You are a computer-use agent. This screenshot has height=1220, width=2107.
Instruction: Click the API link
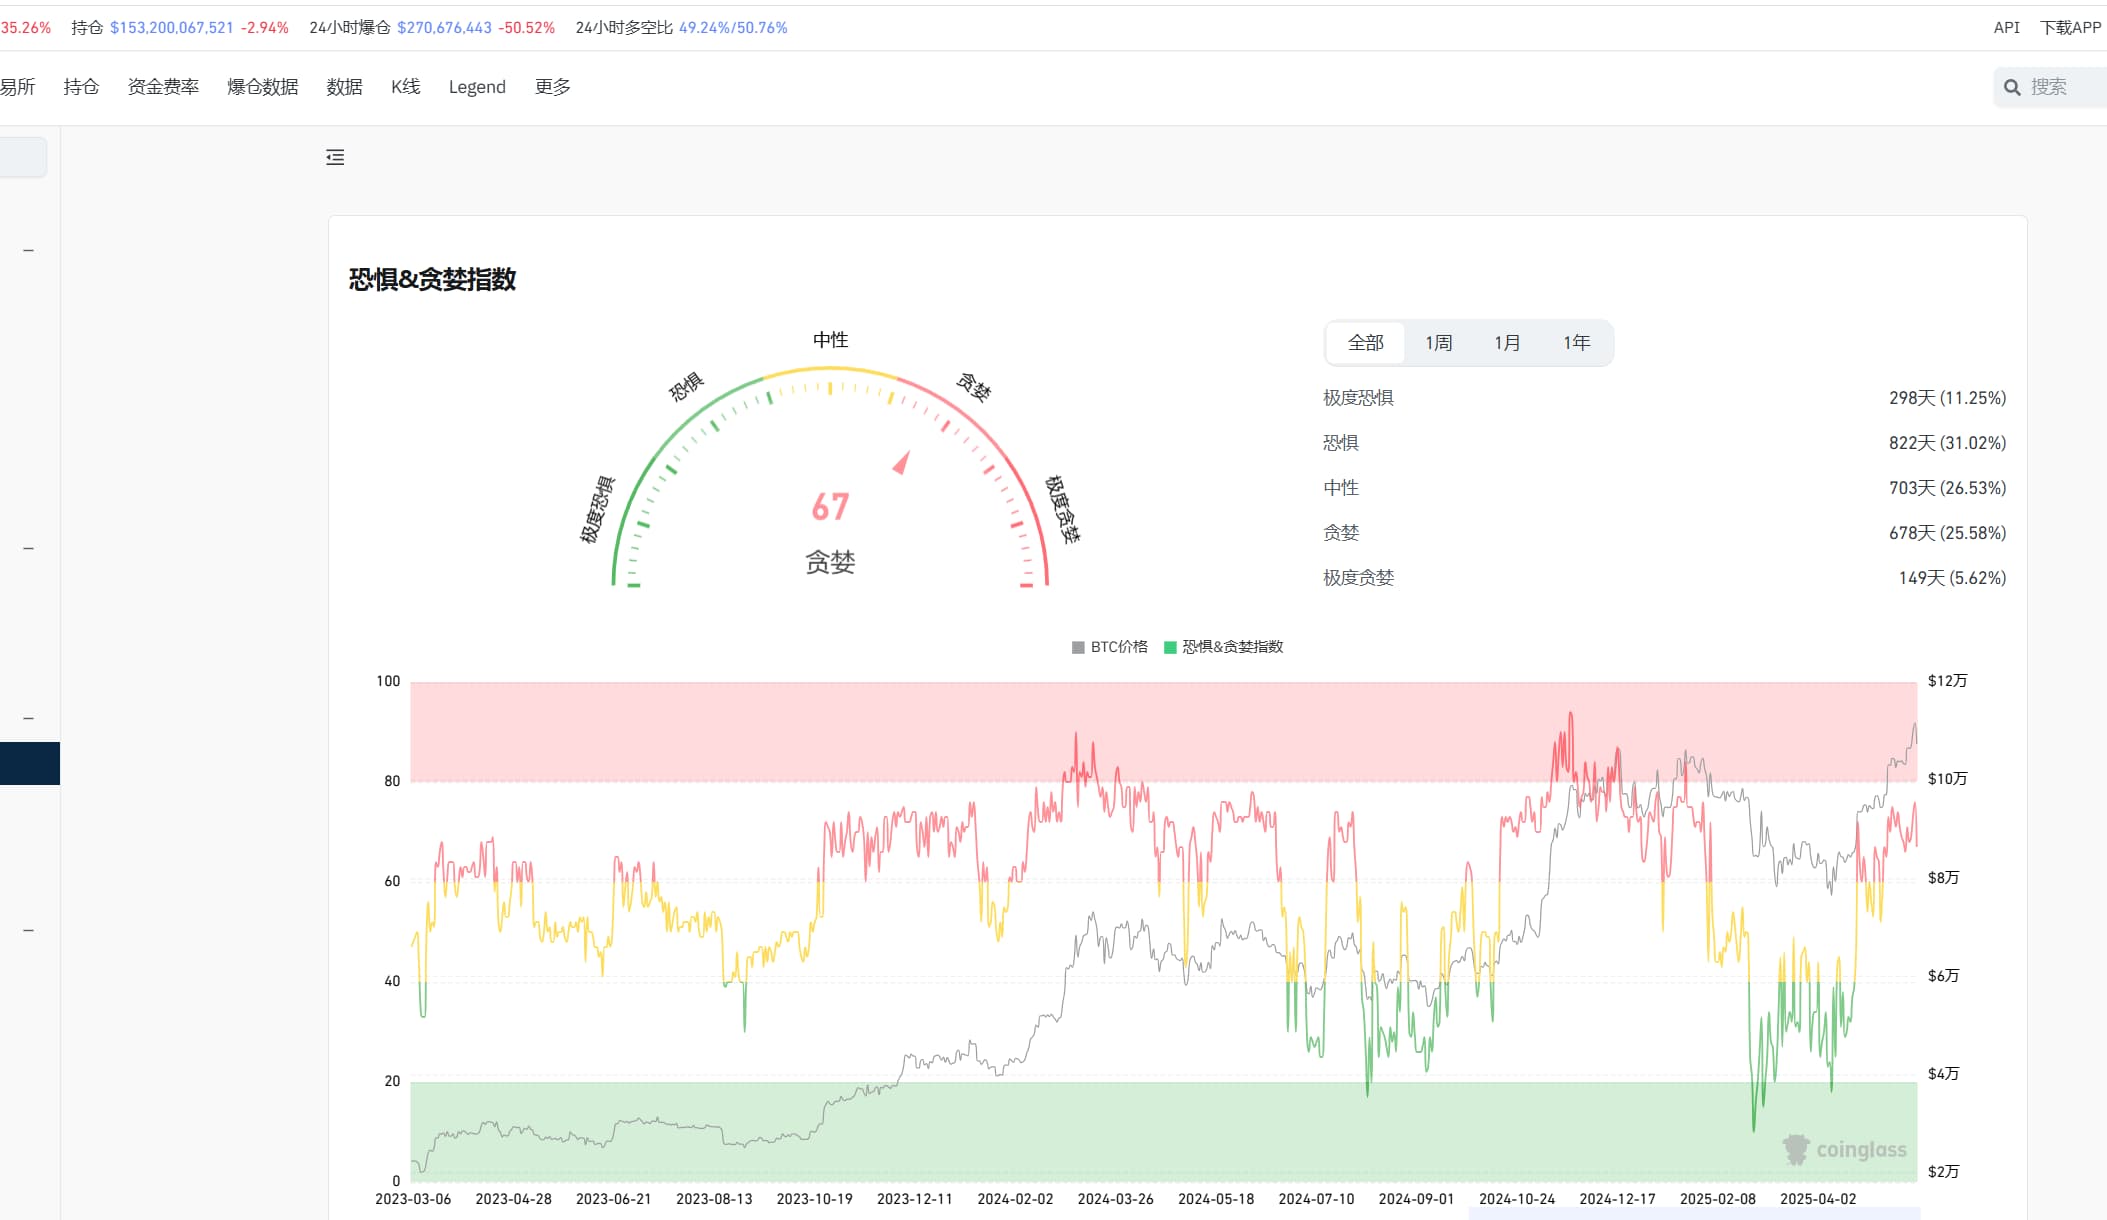2006,28
